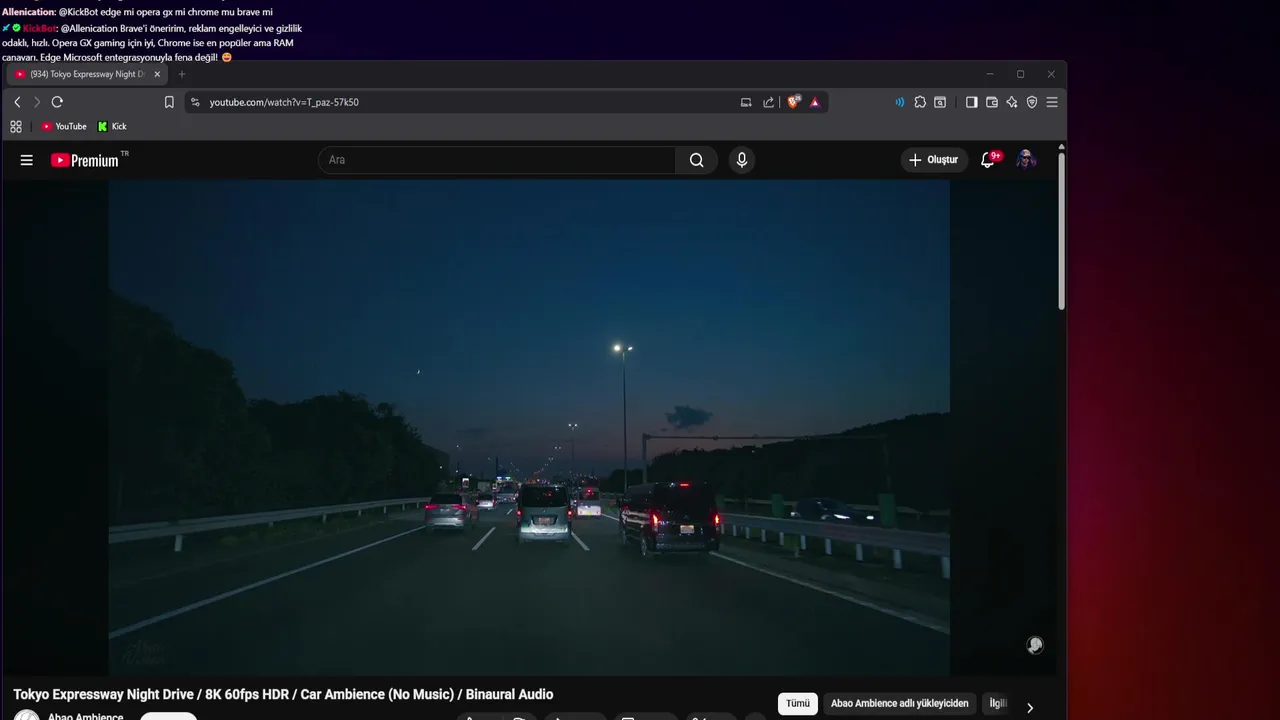
Task: Open the extensions puzzle icon
Action: point(920,102)
